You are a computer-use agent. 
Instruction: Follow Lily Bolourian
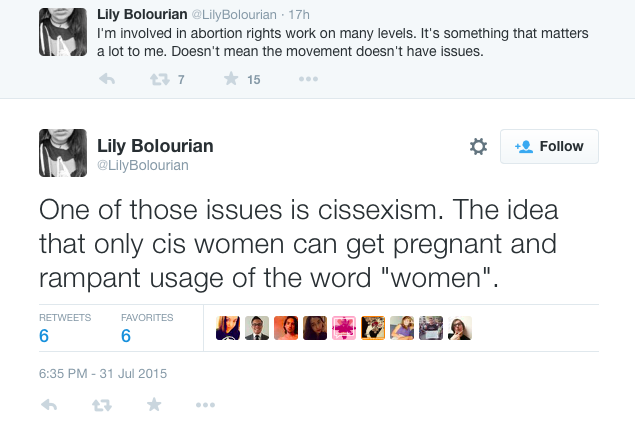(549, 146)
